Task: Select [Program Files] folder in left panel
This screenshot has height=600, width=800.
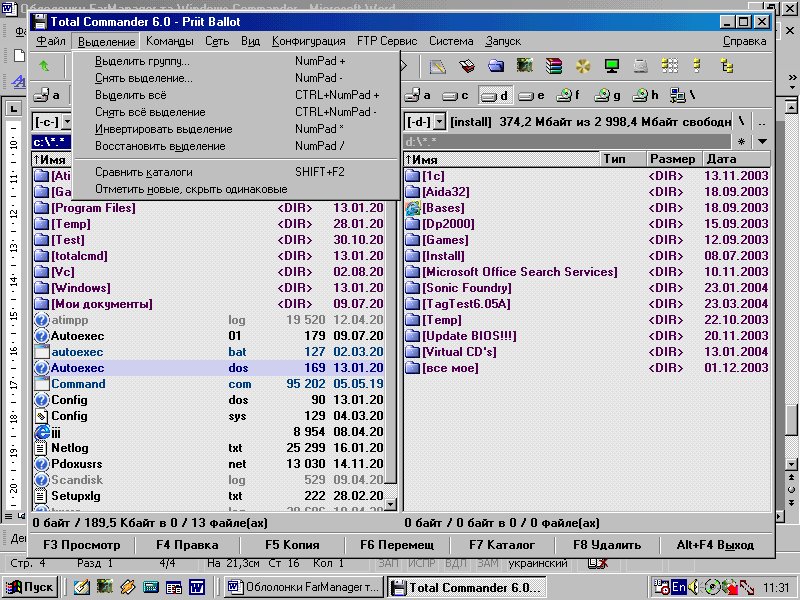Action: (209, 208)
